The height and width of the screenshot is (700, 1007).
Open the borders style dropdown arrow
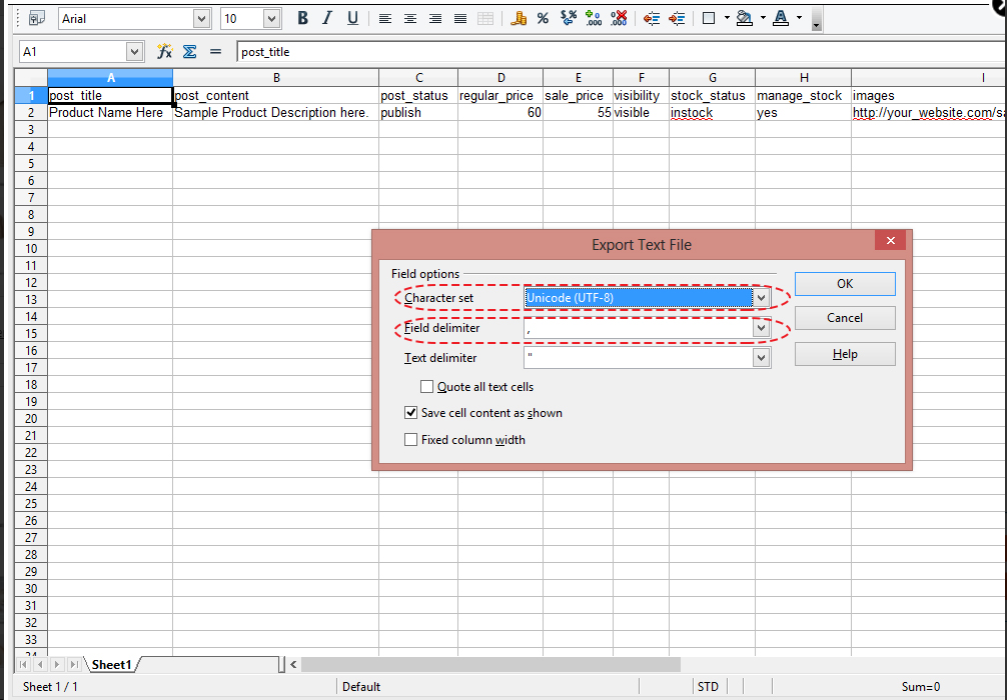(x=727, y=18)
